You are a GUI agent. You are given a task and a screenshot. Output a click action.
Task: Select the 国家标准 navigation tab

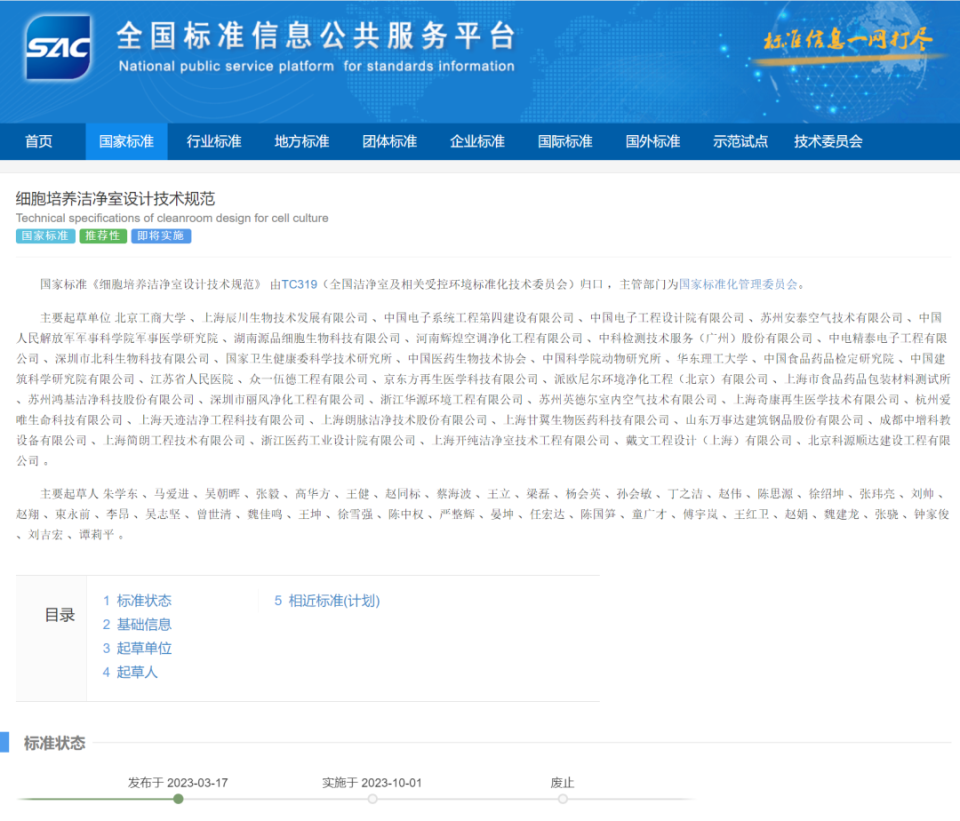pyautogui.click(x=126, y=141)
